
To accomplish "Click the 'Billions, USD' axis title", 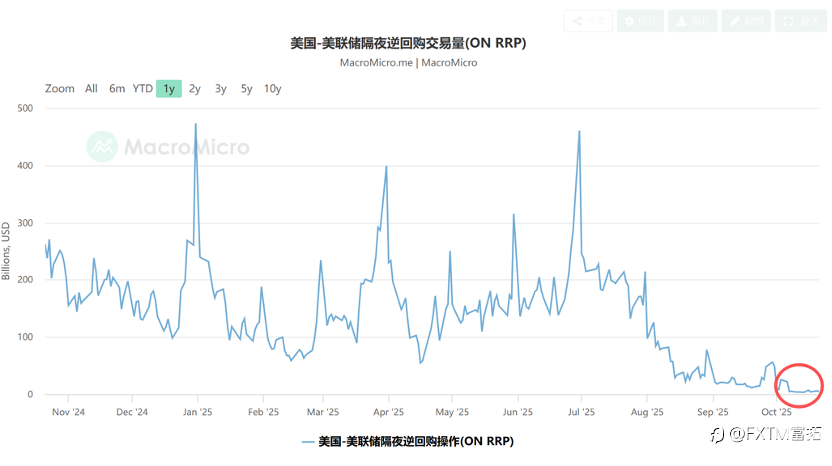I will pyautogui.click(x=6, y=251).
